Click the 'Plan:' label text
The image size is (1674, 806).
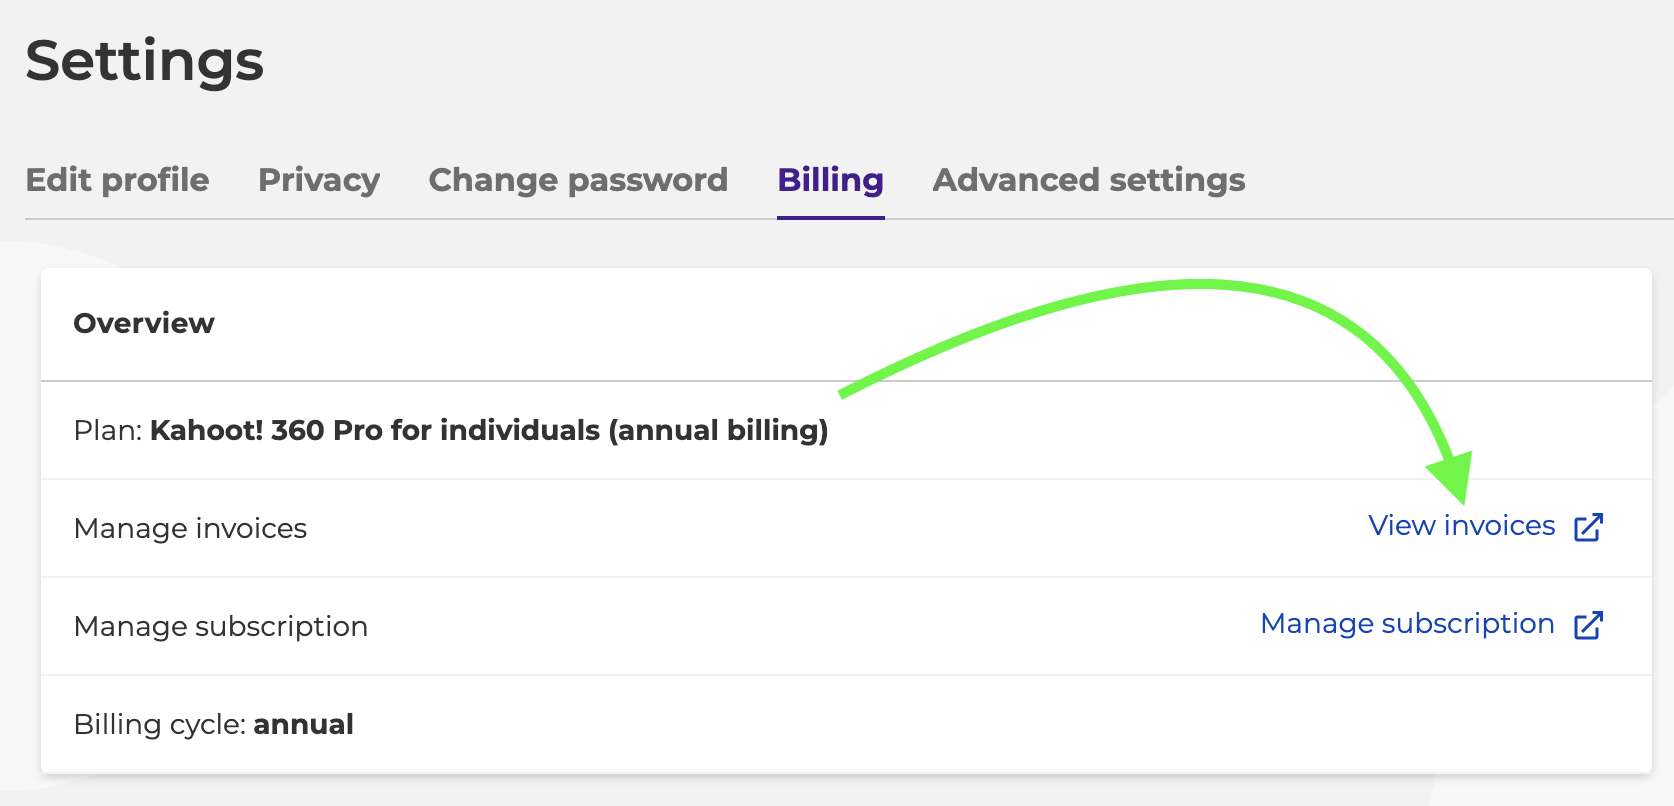coord(108,430)
